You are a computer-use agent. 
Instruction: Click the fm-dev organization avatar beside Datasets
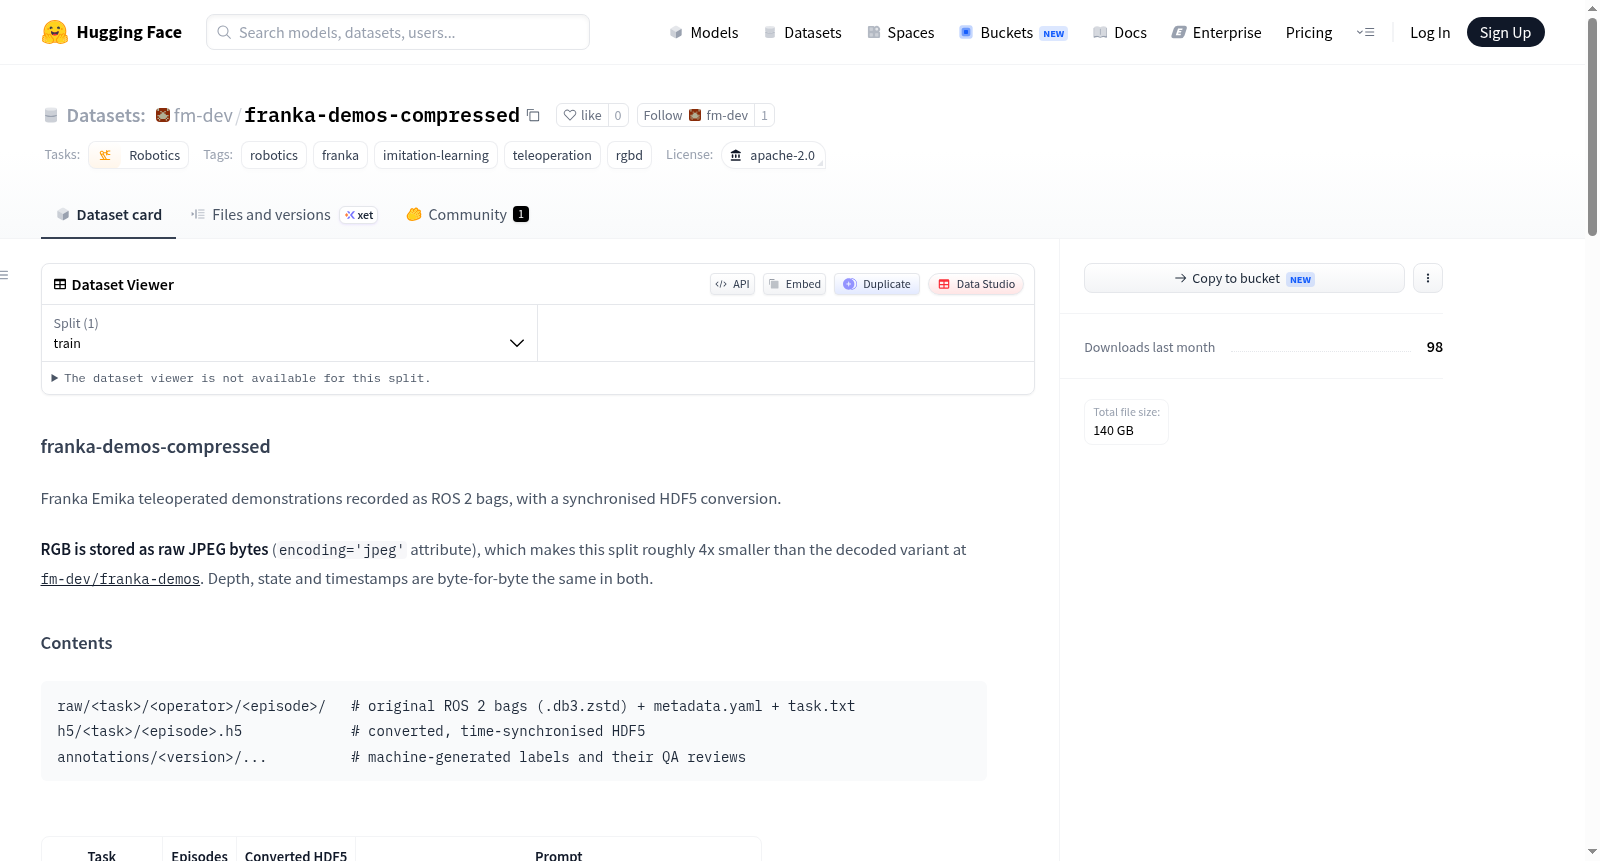click(x=163, y=115)
